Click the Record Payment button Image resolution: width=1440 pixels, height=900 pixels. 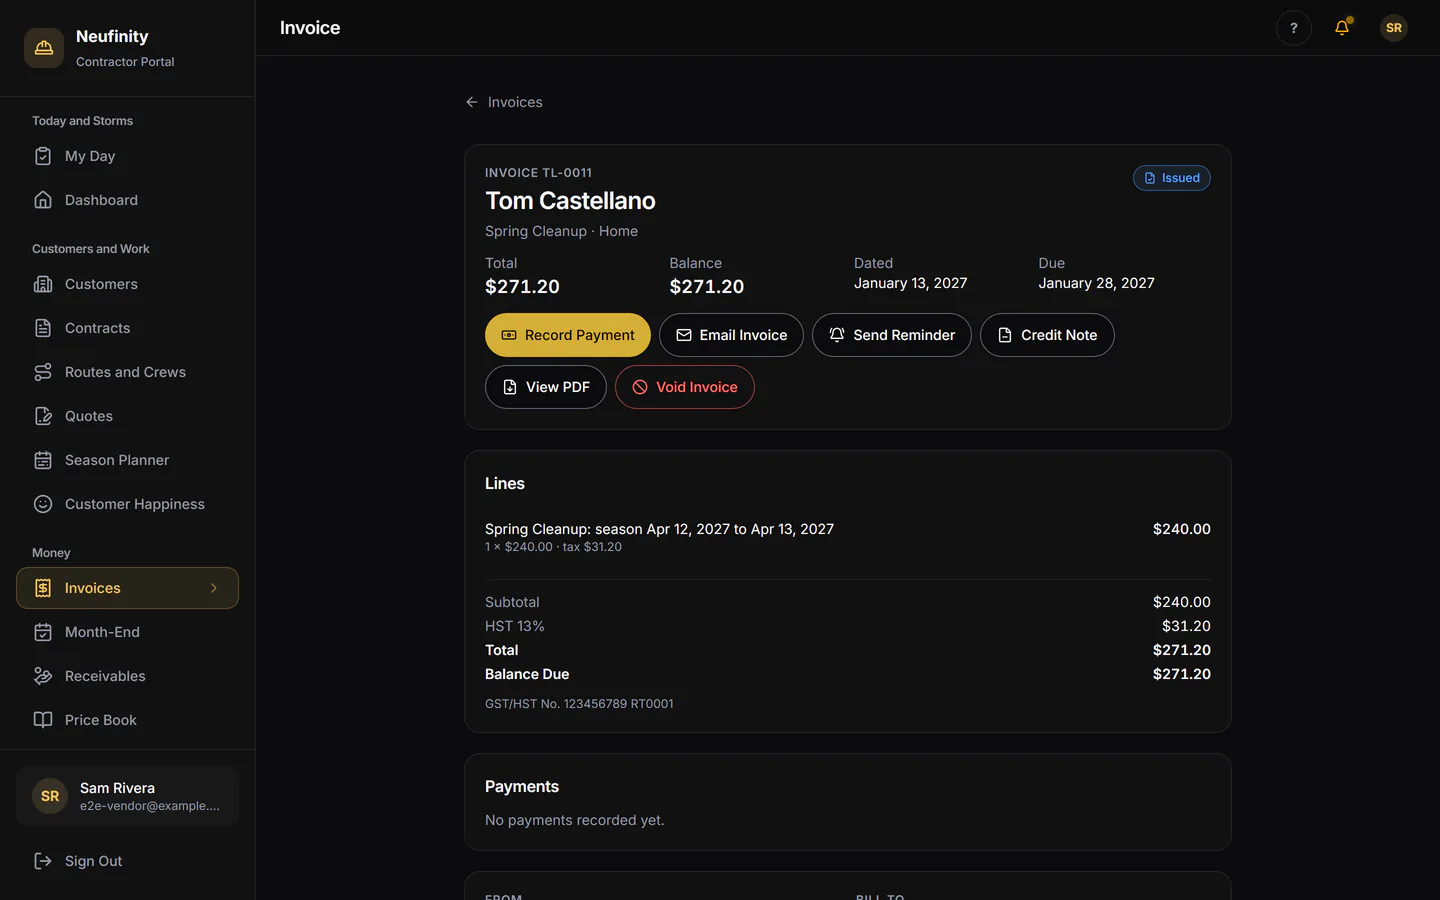[x=568, y=335]
